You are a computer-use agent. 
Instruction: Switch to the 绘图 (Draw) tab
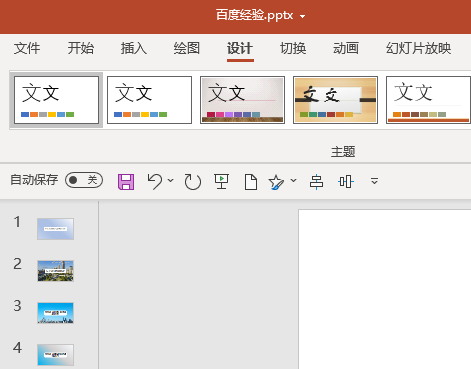click(x=187, y=48)
